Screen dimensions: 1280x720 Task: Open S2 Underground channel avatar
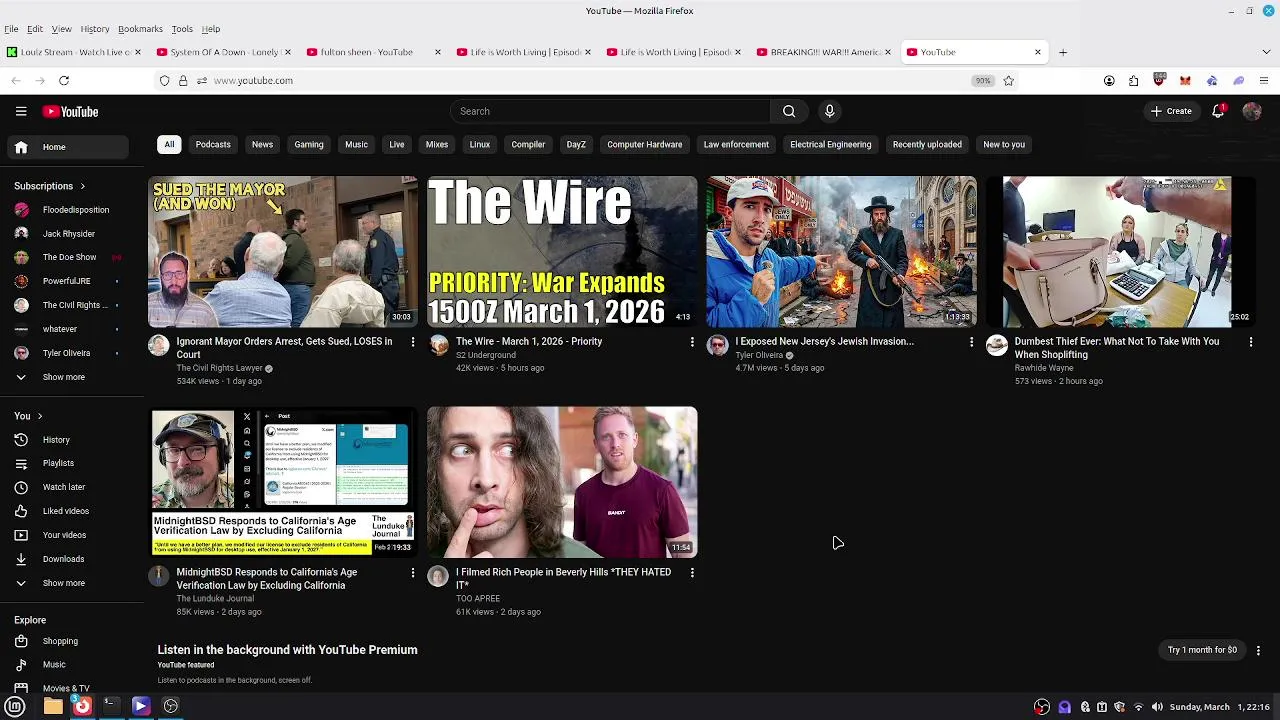pos(438,345)
